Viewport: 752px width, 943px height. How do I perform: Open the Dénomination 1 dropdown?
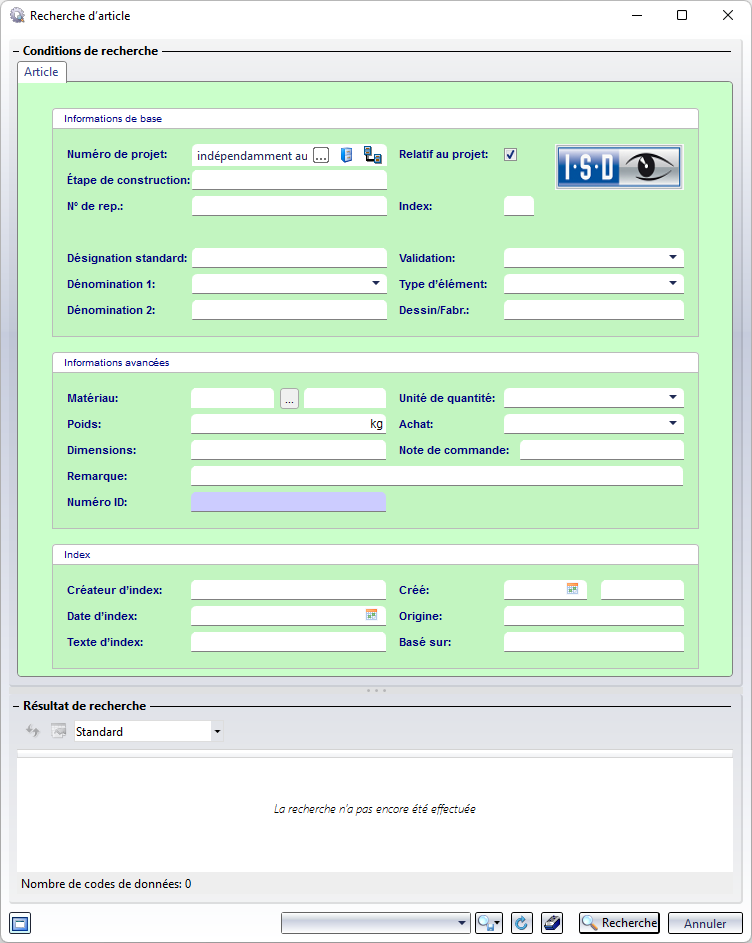tap(375, 283)
